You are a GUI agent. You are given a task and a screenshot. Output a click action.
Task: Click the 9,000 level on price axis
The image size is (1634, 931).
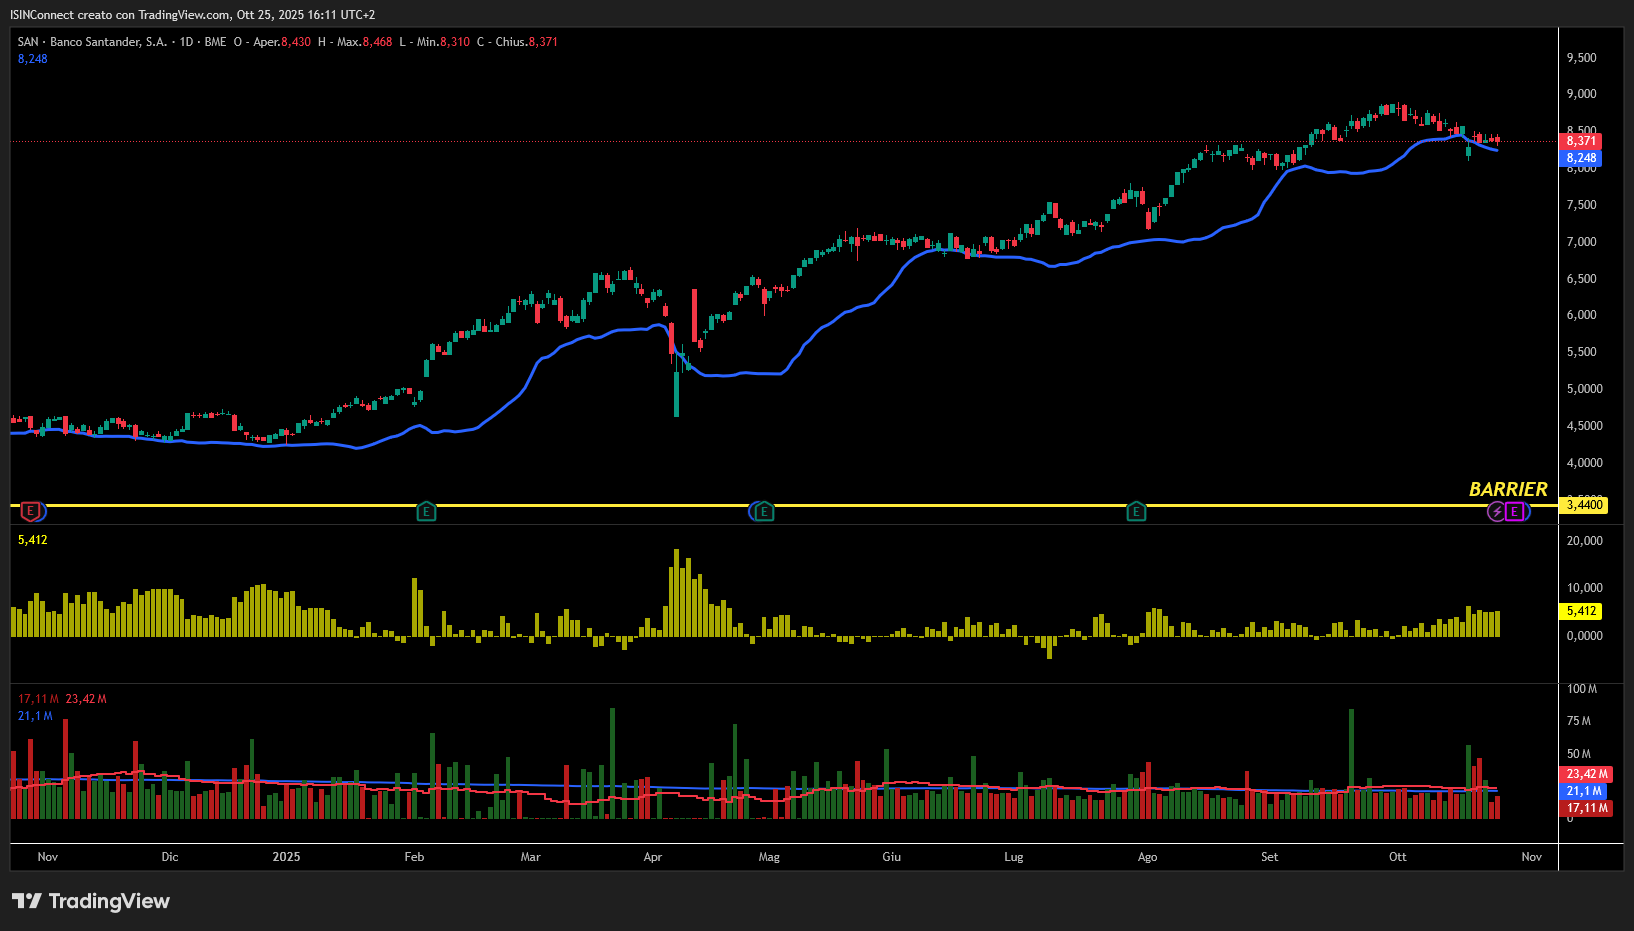click(1581, 94)
